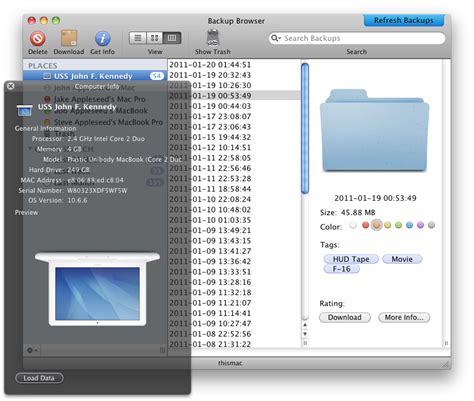Click the F-16 tag
This screenshot has width=474, height=401.
(342, 269)
